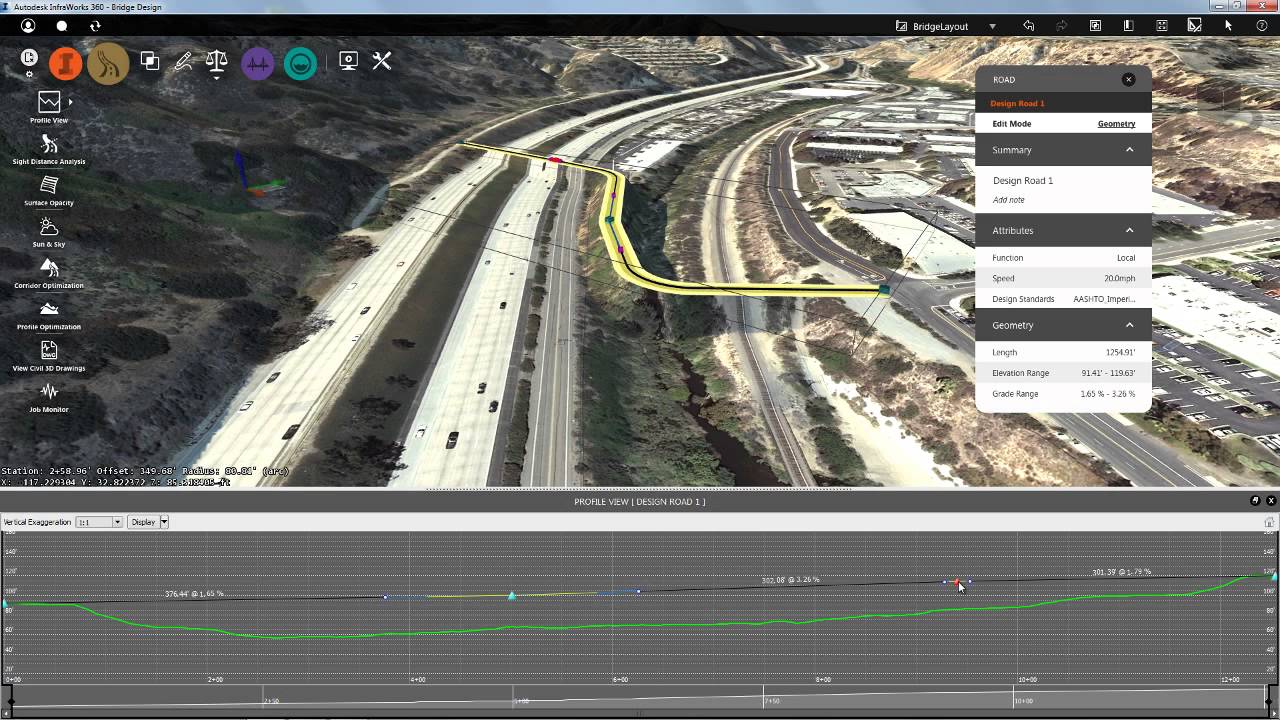Viewport: 1280px width, 720px height.
Task: Open the model document icon at top left
Action: pos(29,58)
